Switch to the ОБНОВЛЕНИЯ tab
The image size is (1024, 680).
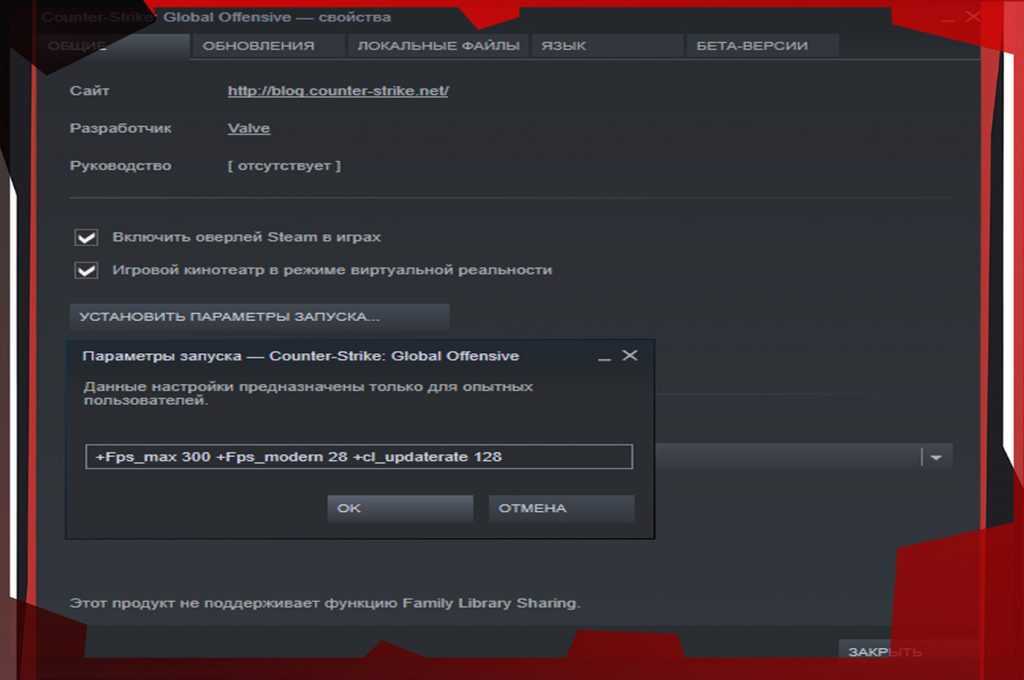click(268, 46)
